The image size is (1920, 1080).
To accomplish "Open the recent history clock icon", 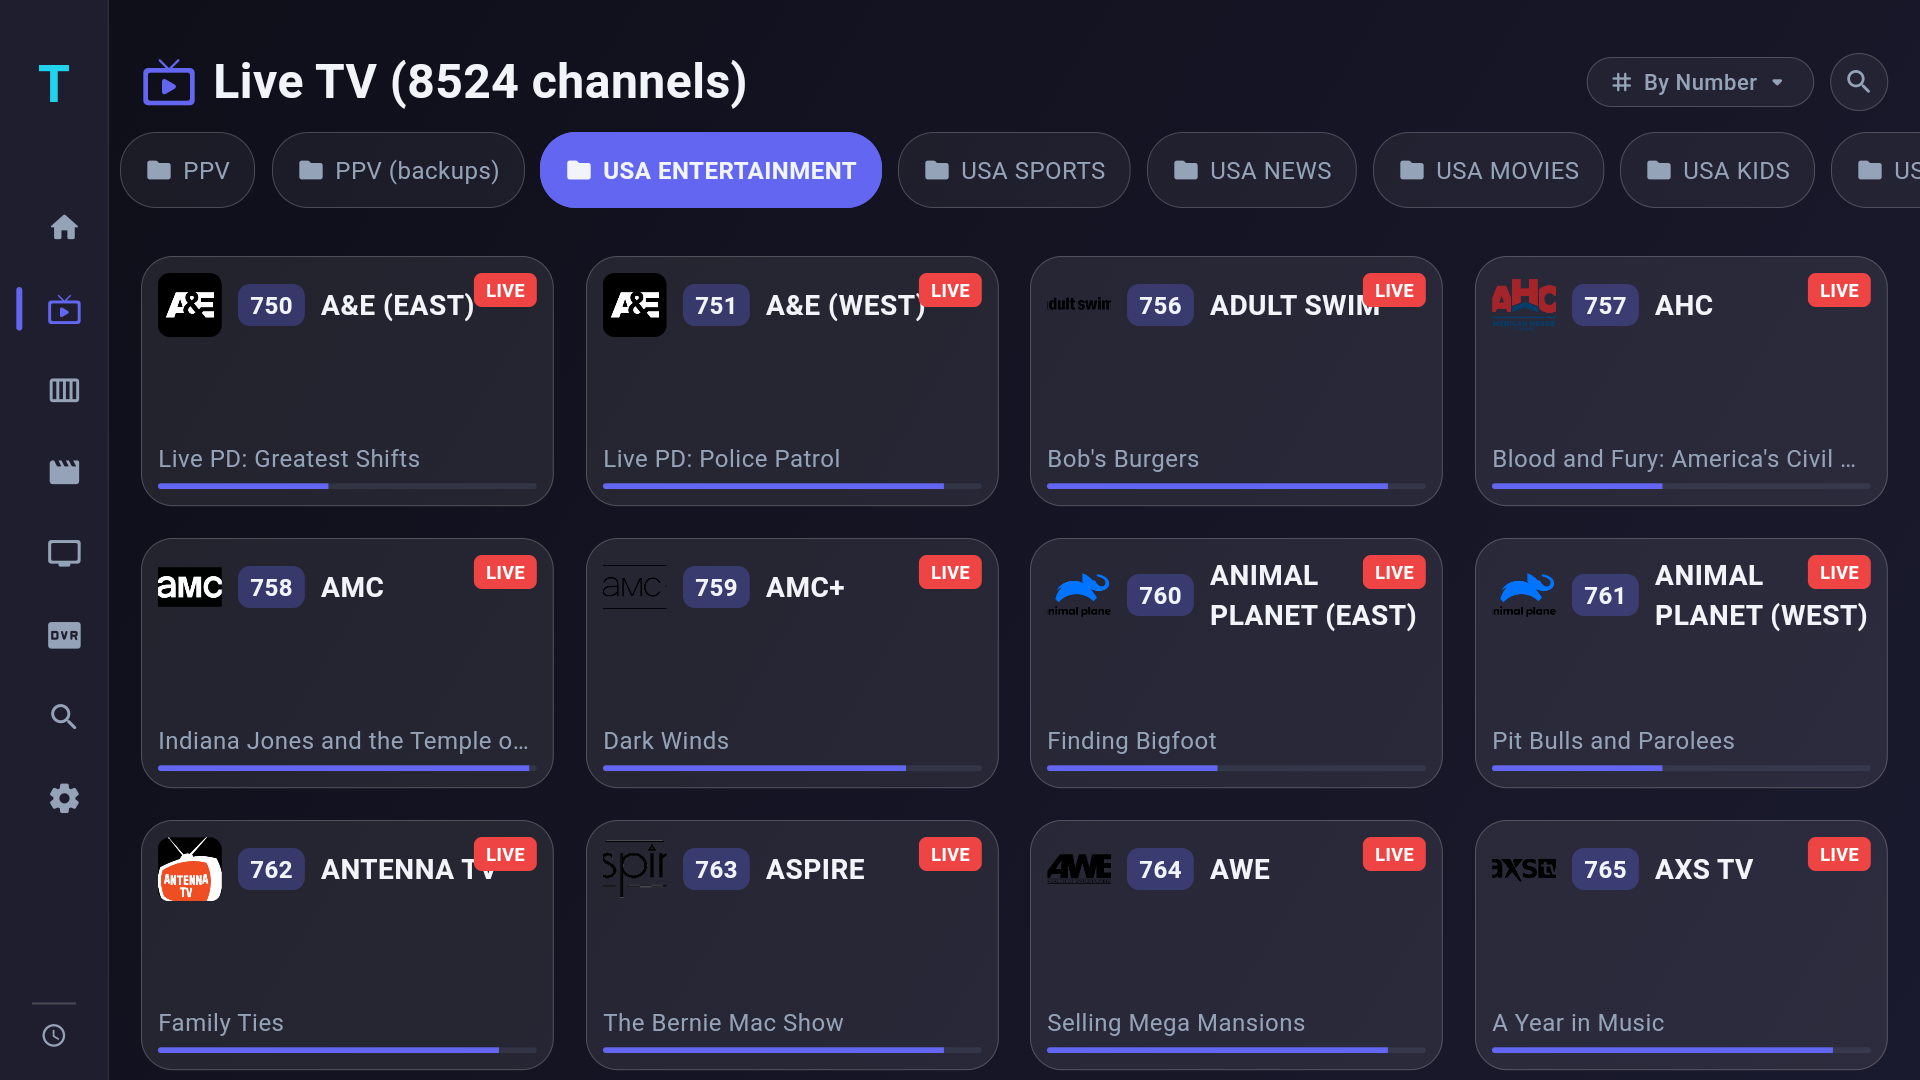I will pos(54,1035).
